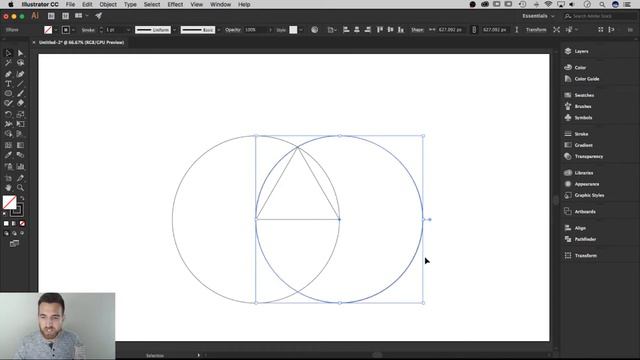Select the Width tool
Image resolution: width=640 pixels, height=360 pixels.
point(8,124)
